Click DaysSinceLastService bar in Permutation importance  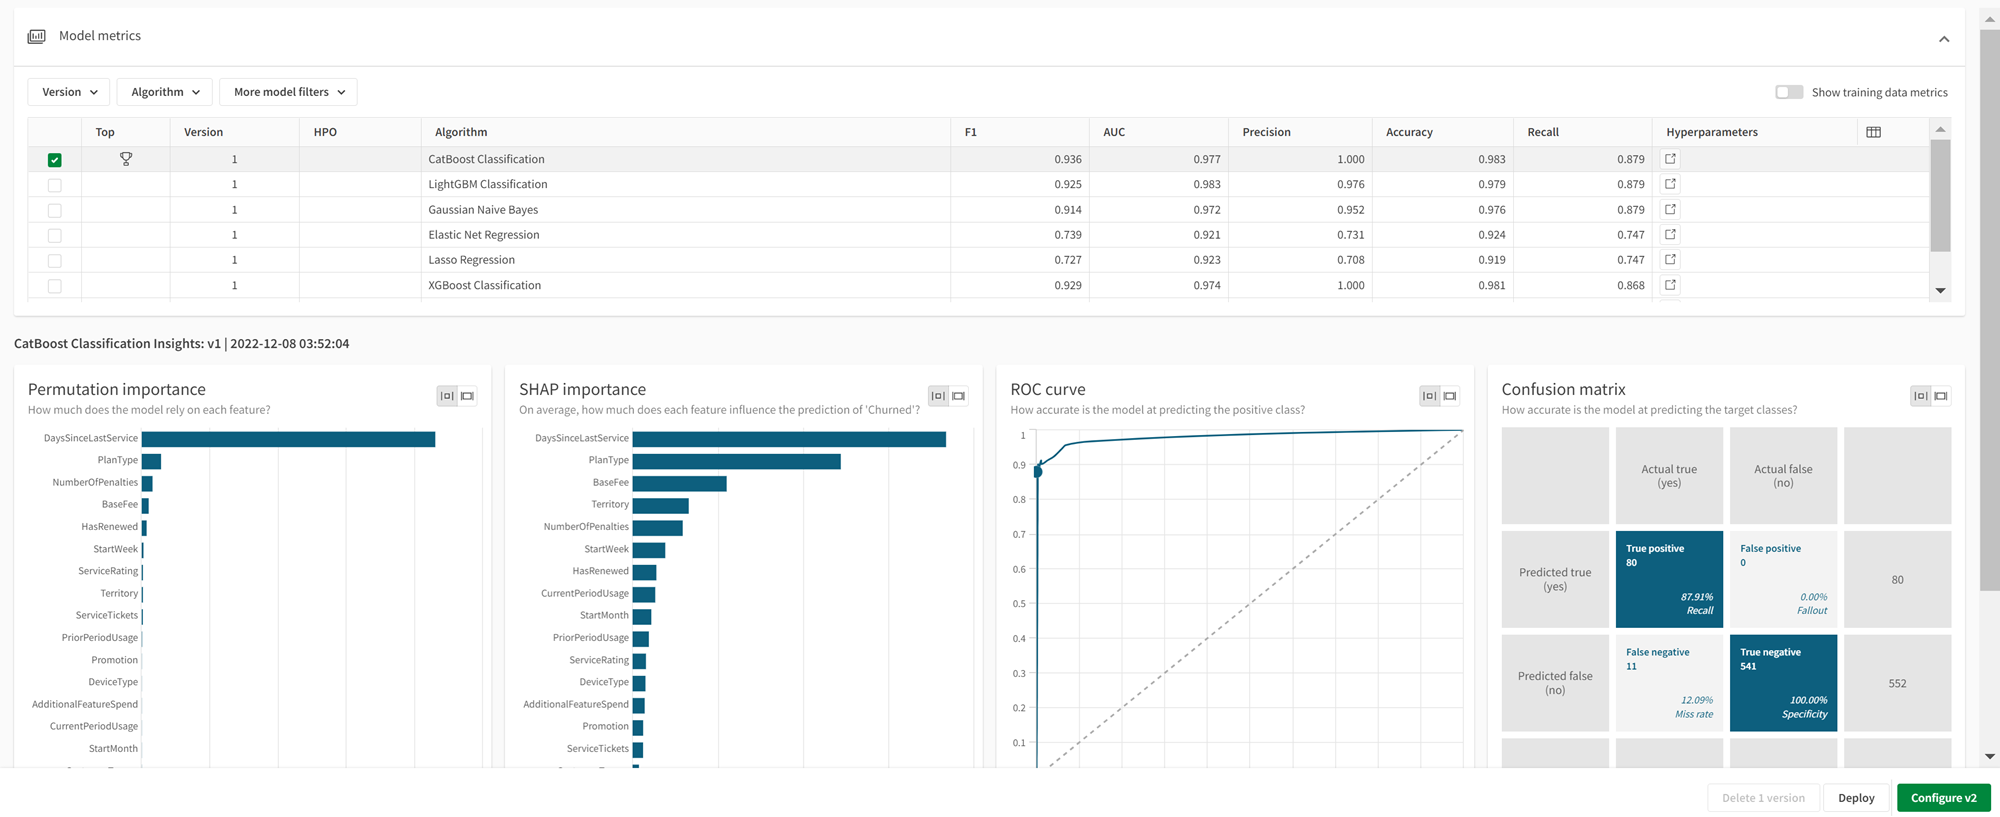[x=288, y=439]
